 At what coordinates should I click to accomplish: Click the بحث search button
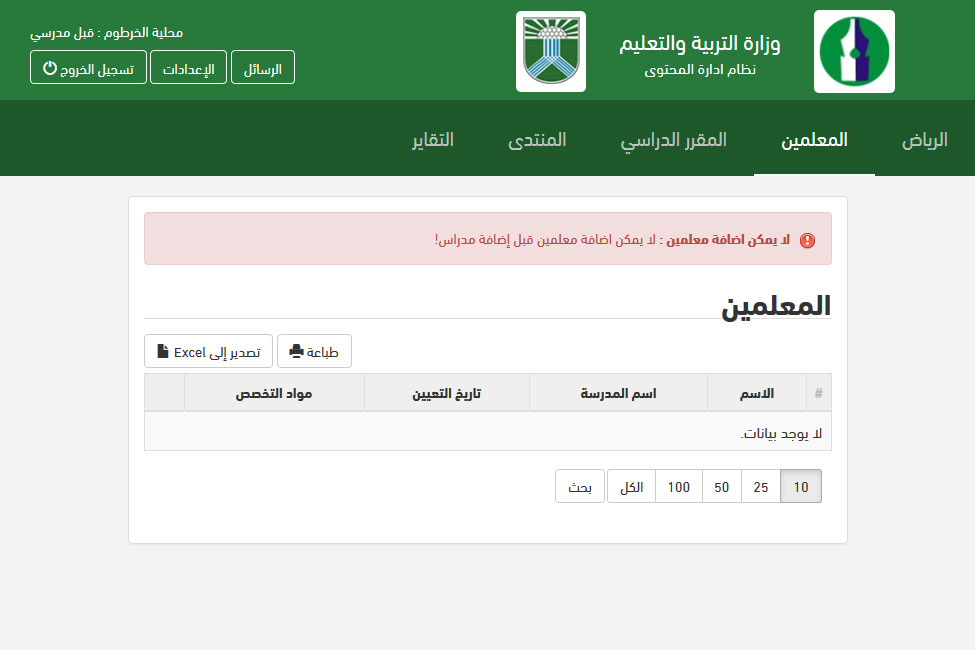[580, 486]
